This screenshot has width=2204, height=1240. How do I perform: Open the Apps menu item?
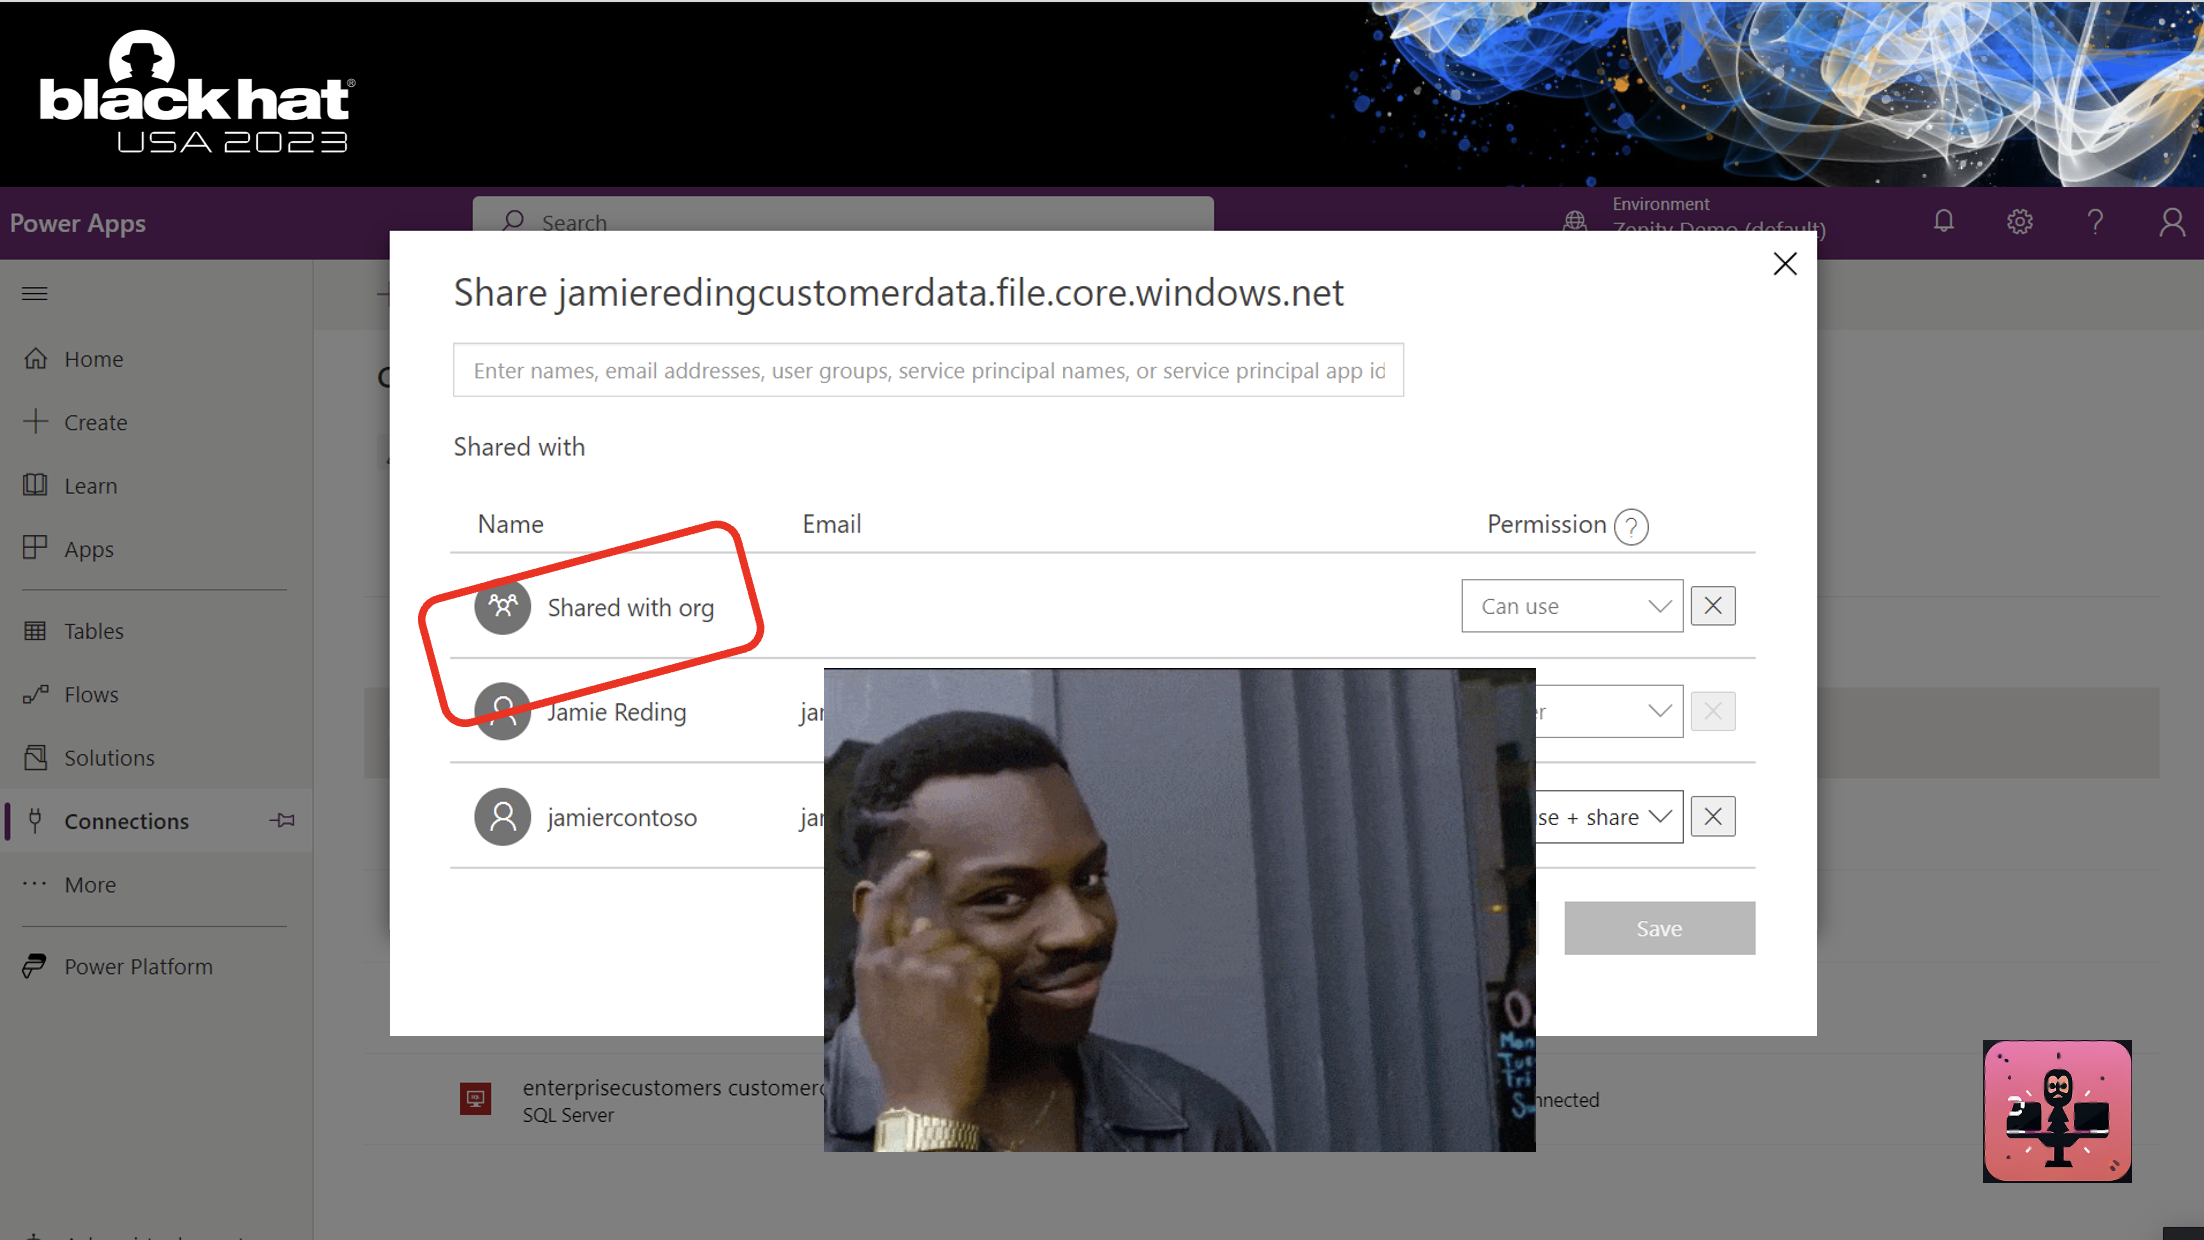tap(88, 548)
